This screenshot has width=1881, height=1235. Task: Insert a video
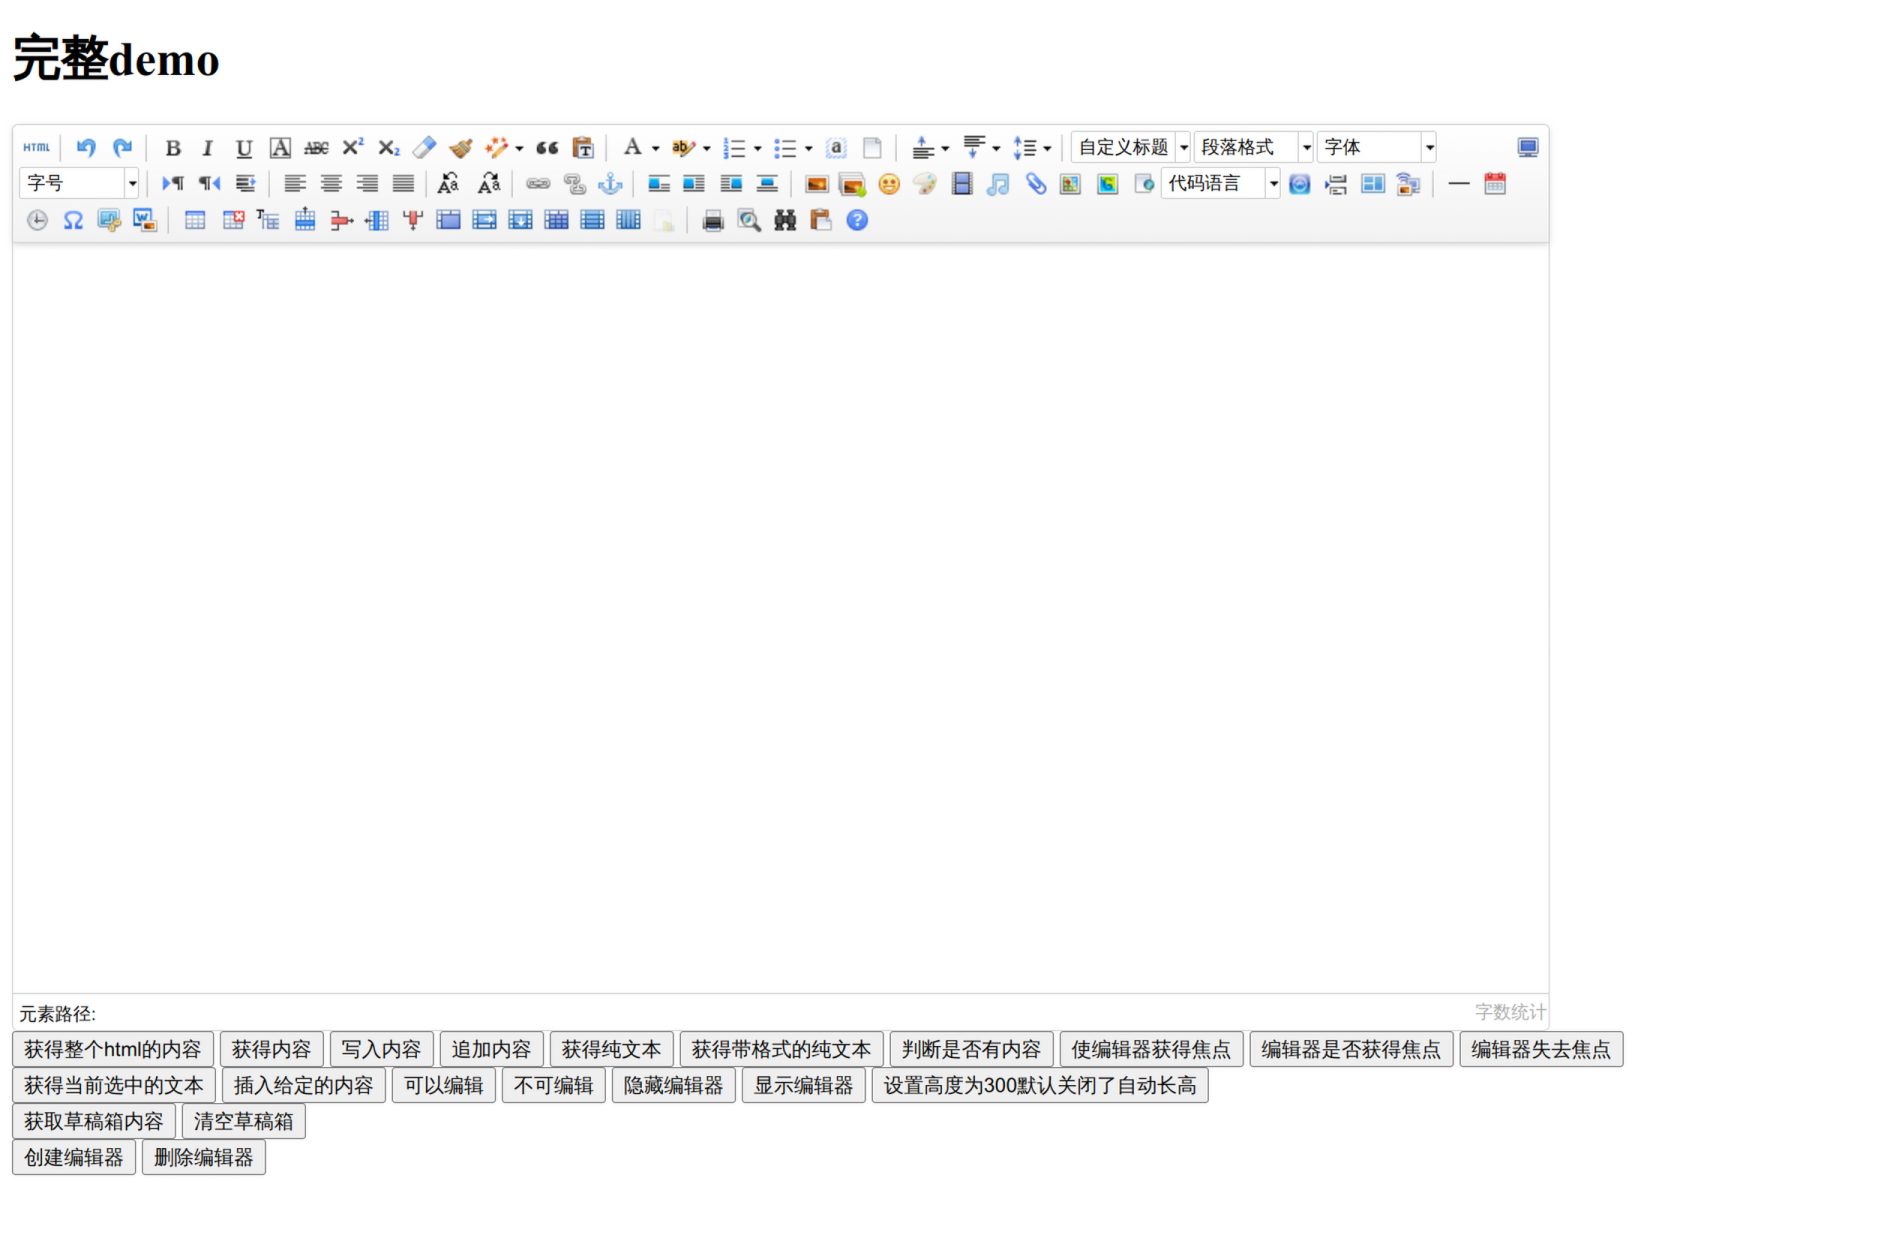point(962,184)
